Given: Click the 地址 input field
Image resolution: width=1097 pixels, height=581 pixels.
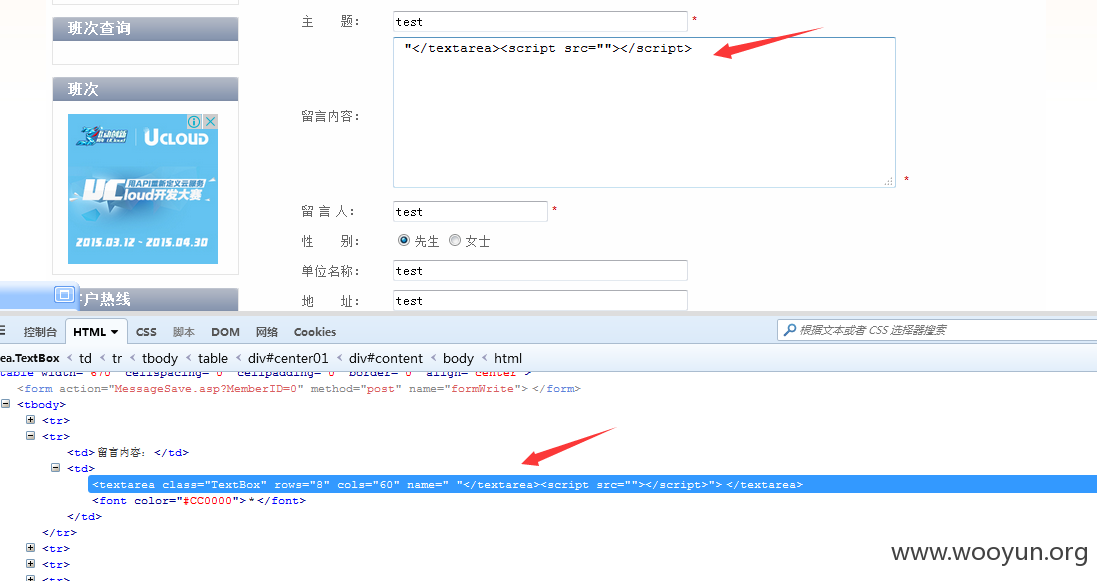Looking at the screenshot, I should (x=540, y=300).
